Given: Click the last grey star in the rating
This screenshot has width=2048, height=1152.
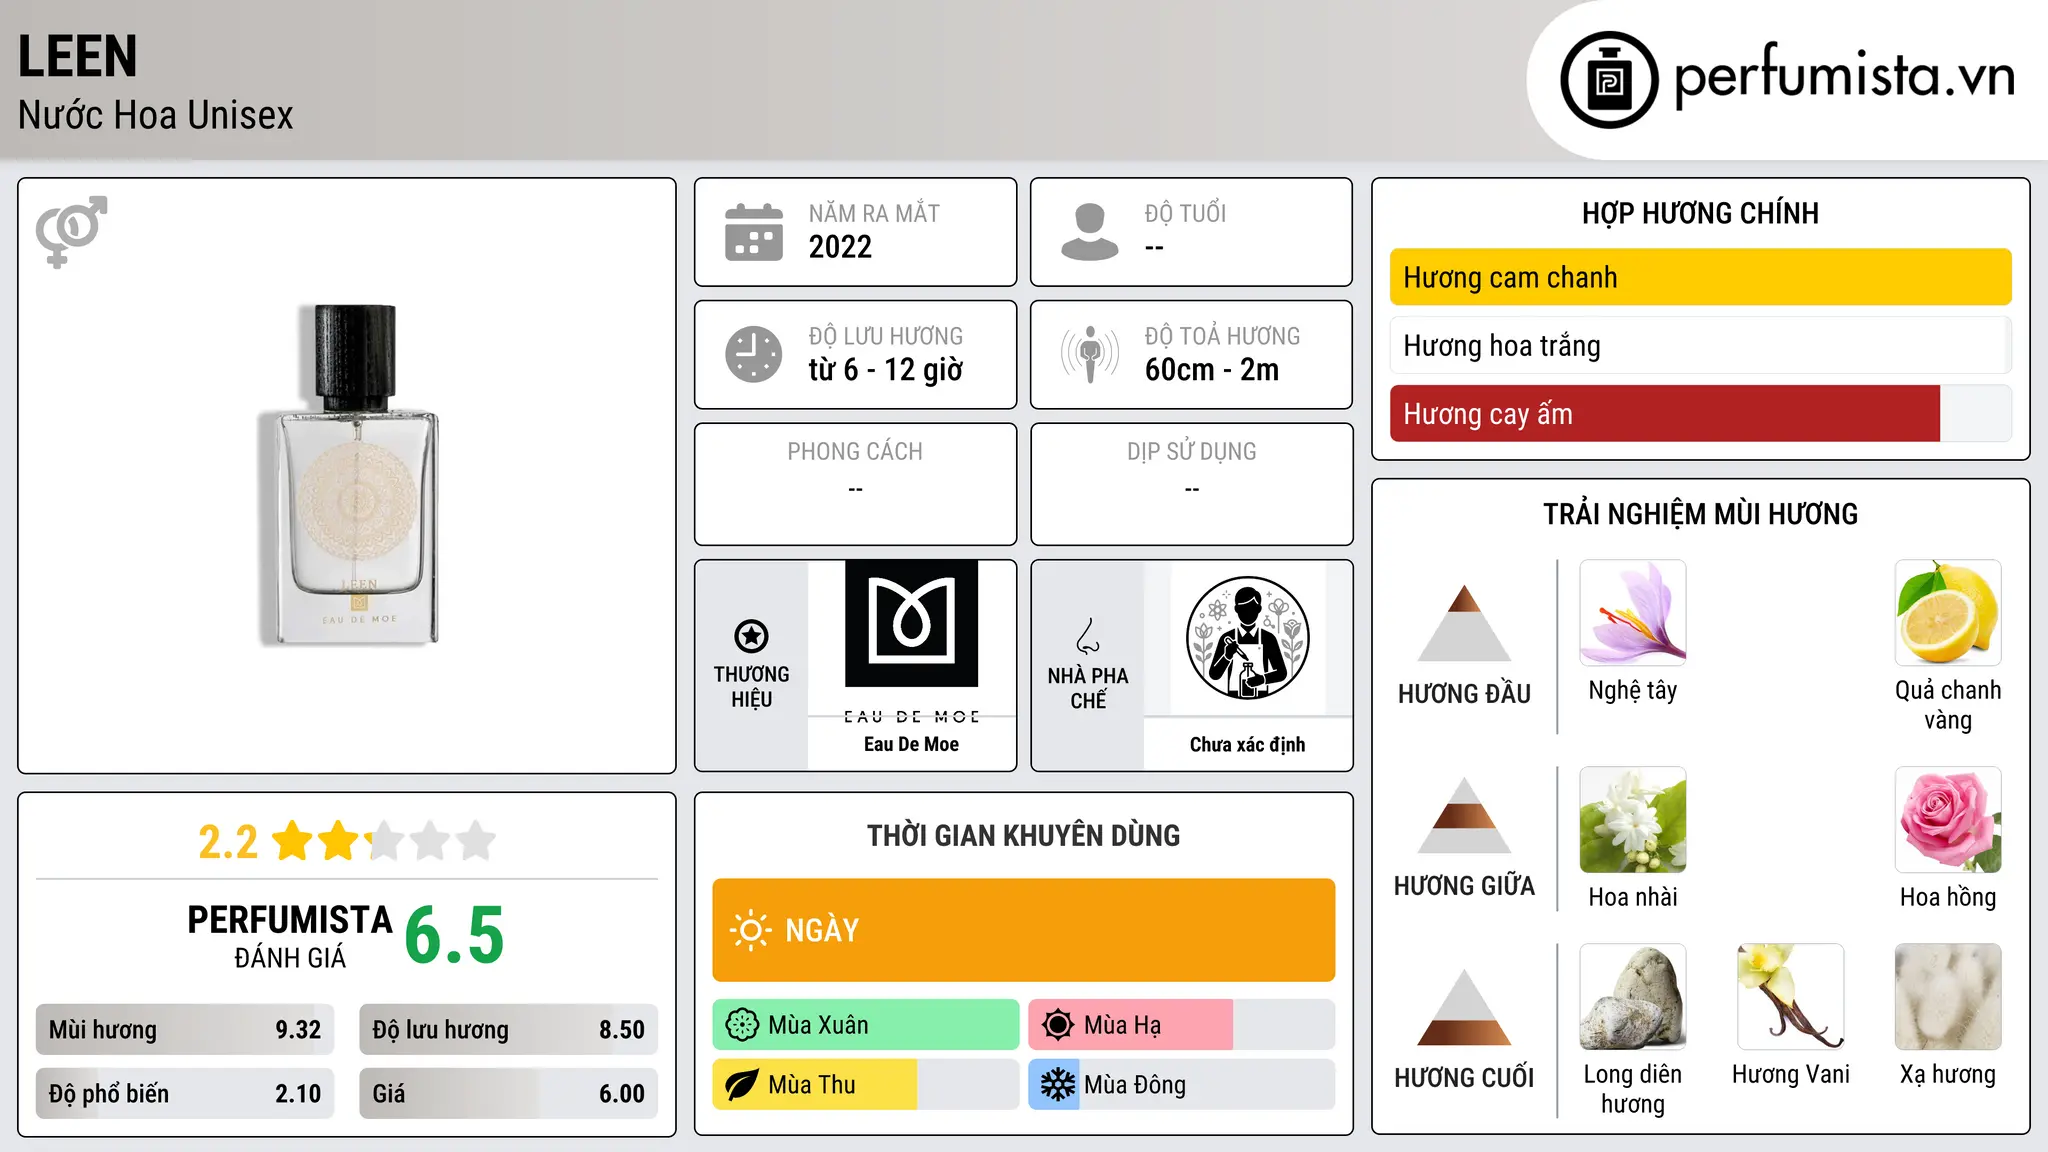Looking at the screenshot, I should tap(476, 841).
